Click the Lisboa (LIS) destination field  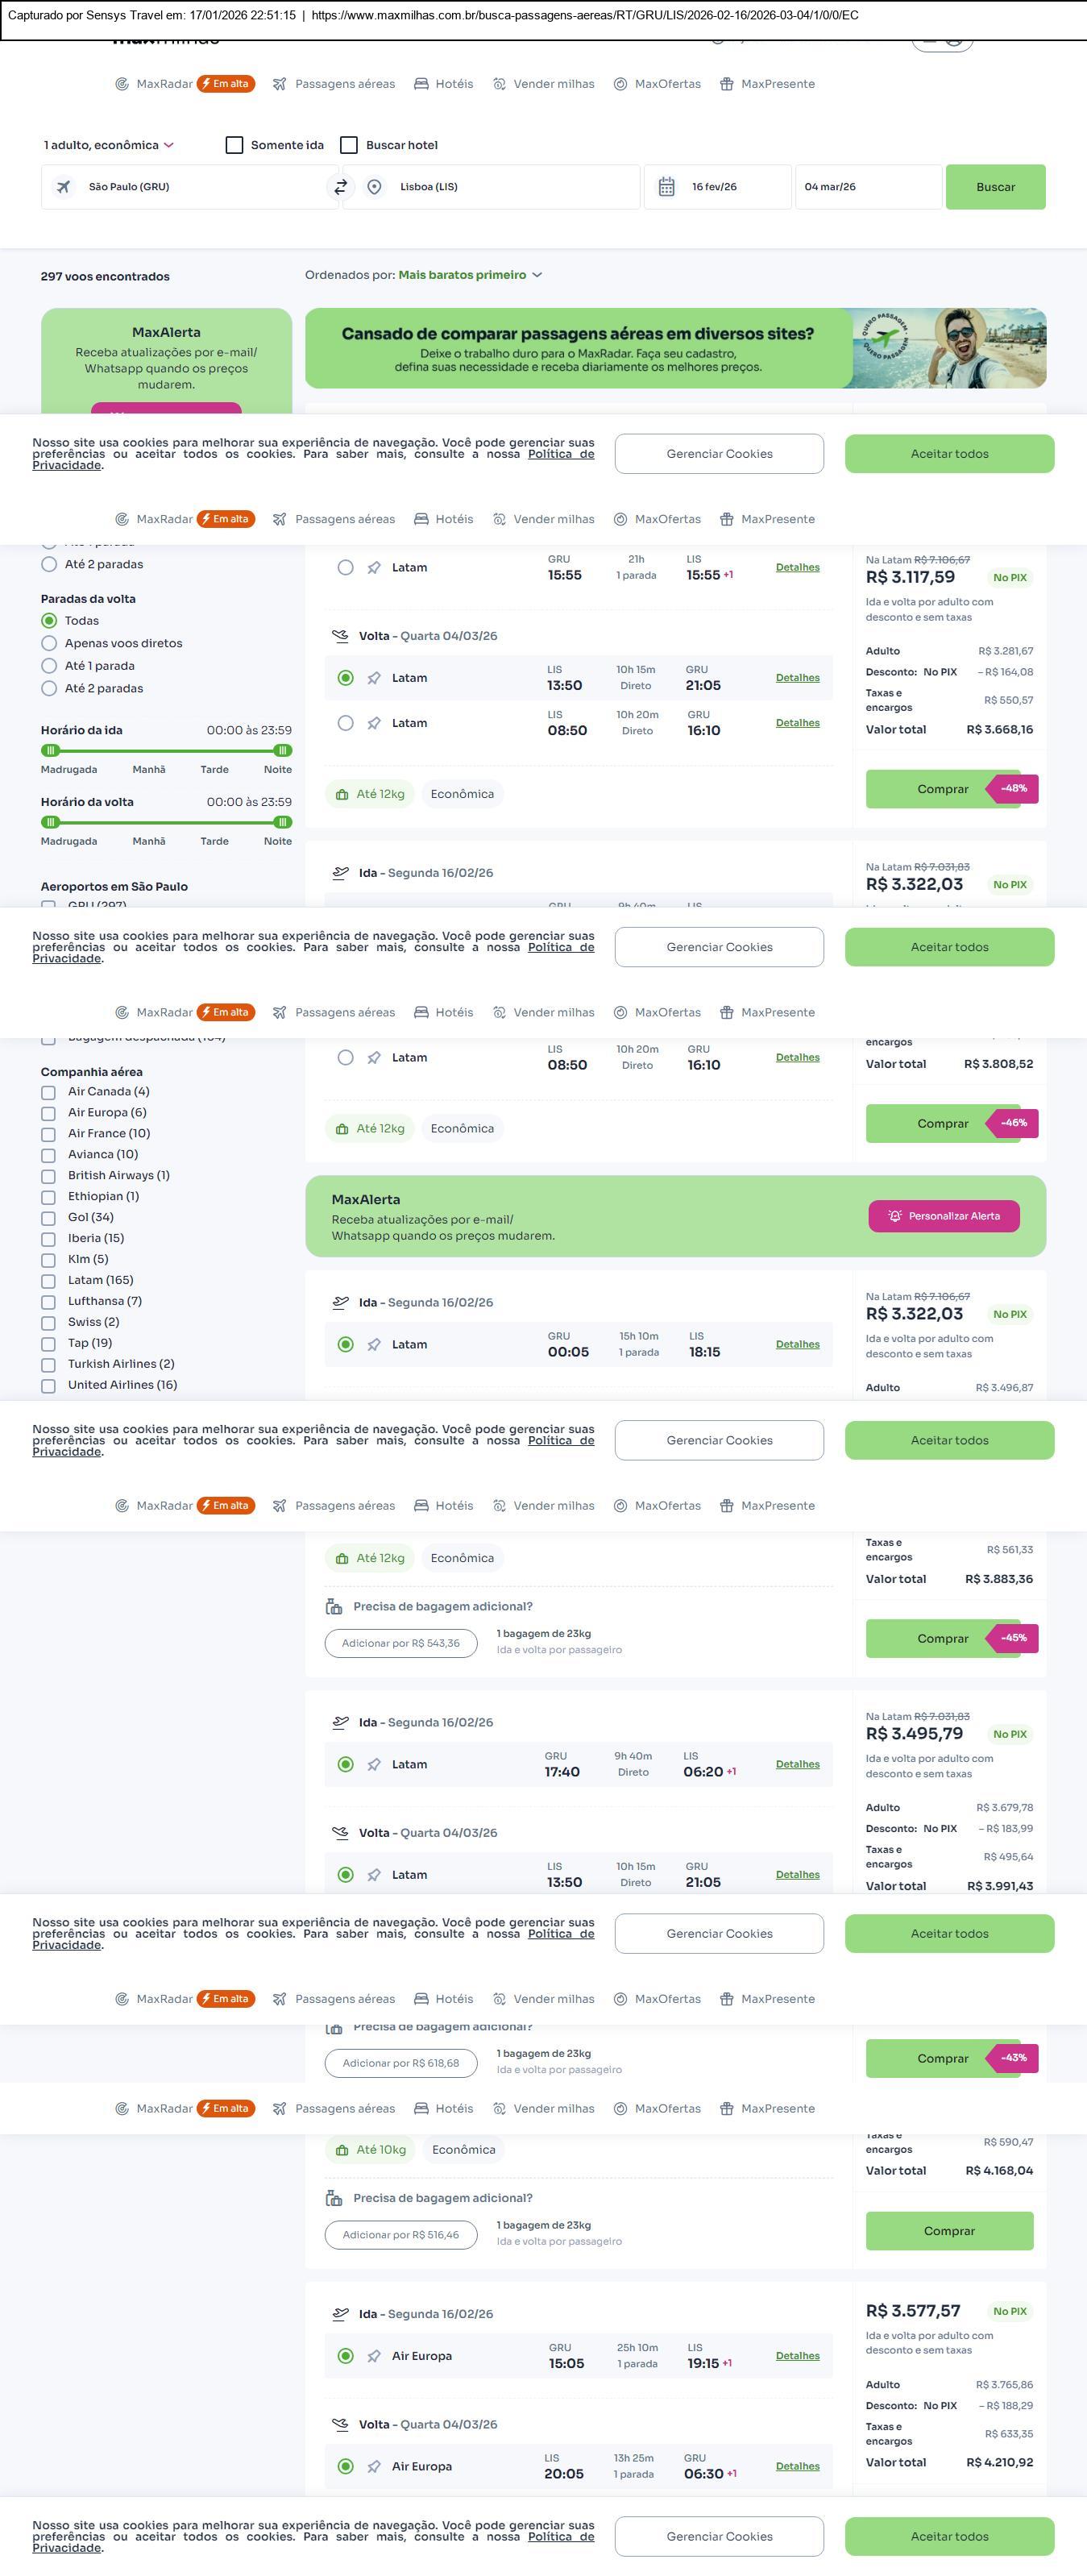[x=500, y=187]
